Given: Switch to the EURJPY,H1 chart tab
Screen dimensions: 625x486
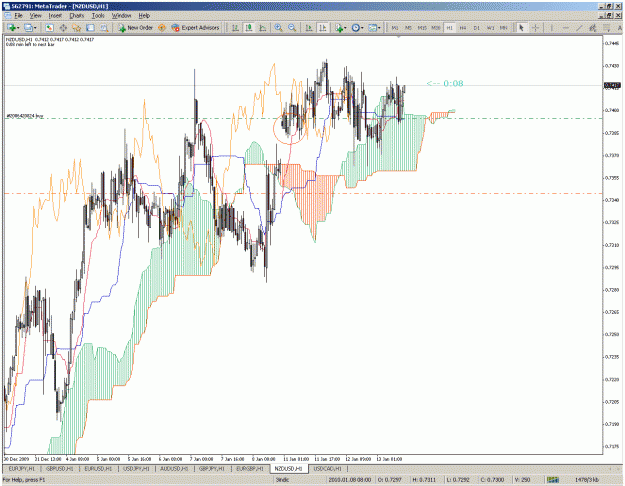Looking at the screenshot, I should click(22, 468).
